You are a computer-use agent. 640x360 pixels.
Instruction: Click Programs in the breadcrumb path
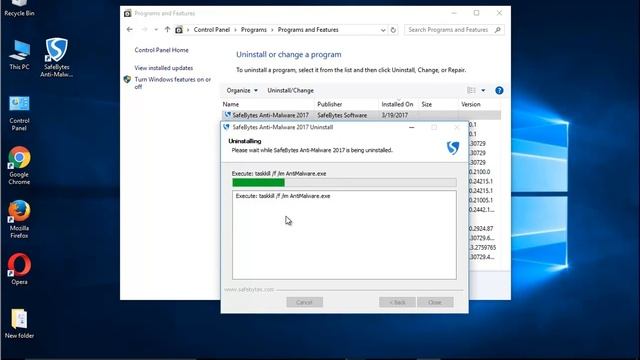click(253, 30)
